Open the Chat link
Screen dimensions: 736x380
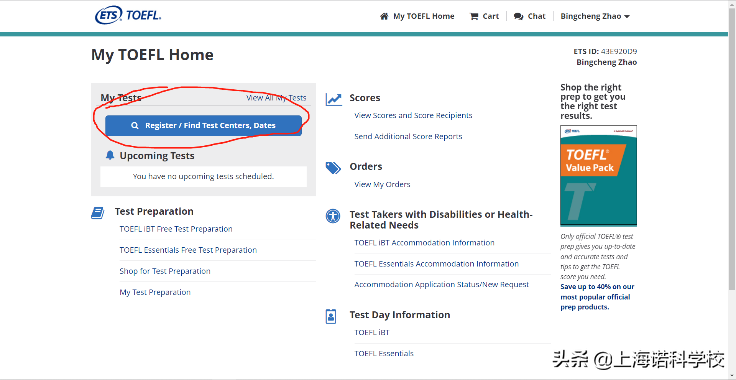(x=537, y=16)
